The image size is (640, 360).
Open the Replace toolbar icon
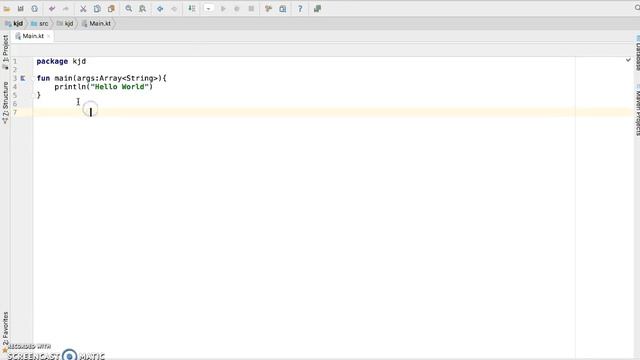142,9
